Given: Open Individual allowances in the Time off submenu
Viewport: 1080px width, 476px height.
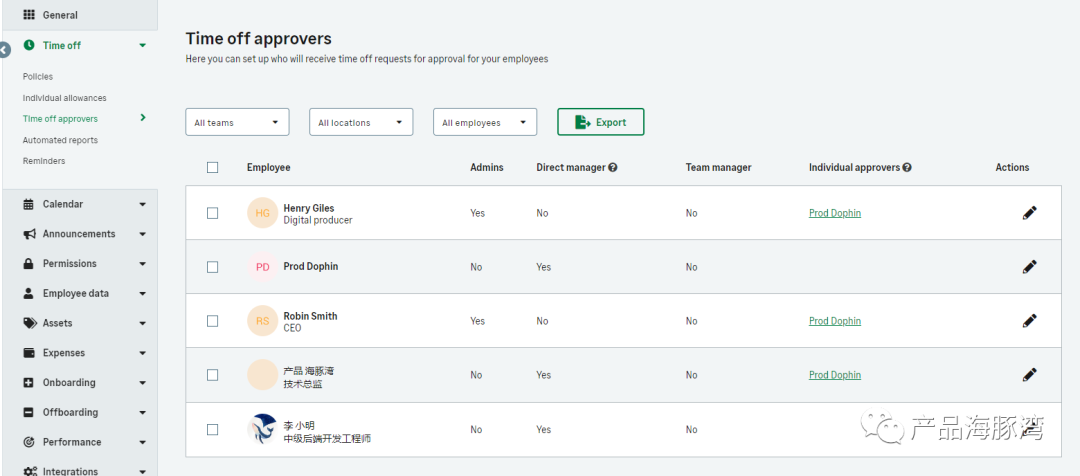Looking at the screenshot, I should pos(64,98).
